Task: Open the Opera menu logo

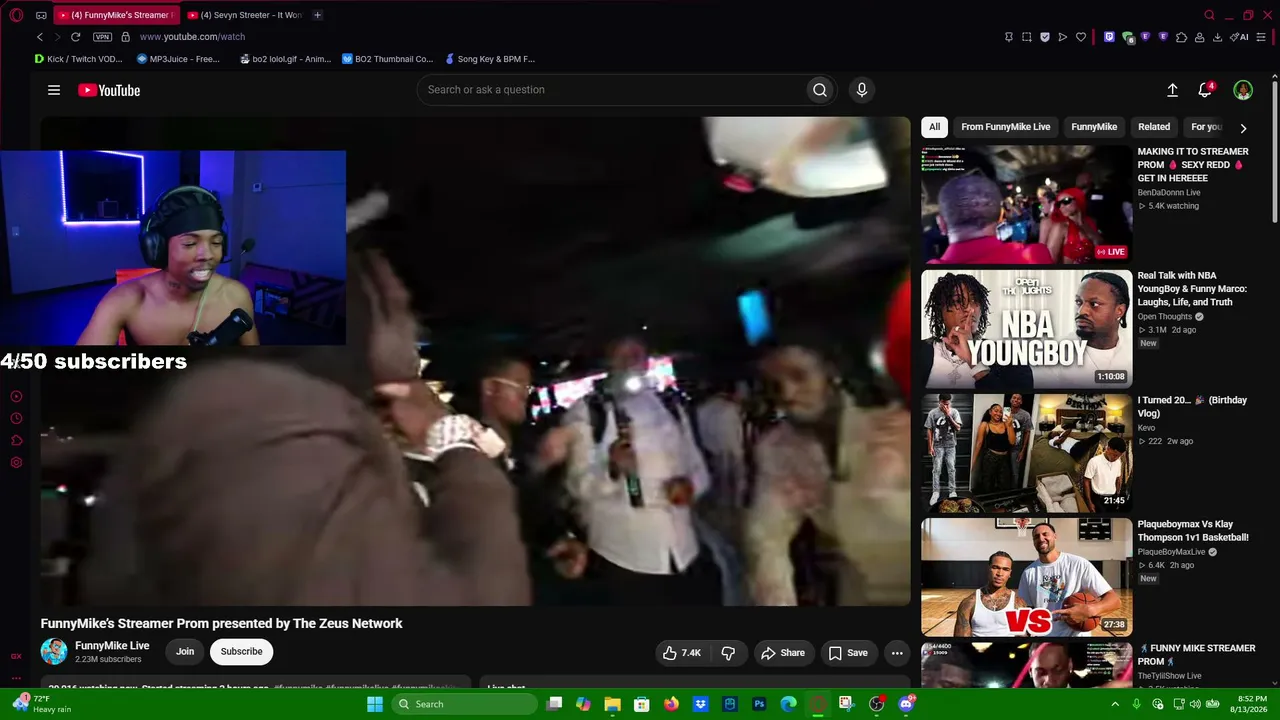Action: pos(17,15)
